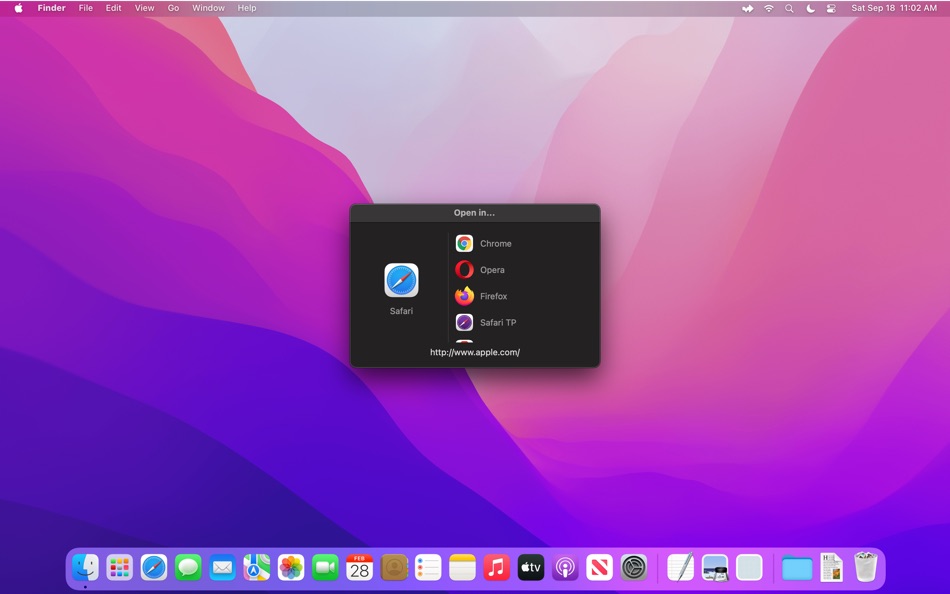
Task: Click the http://www.apple.com/ URL text
Action: (475, 352)
